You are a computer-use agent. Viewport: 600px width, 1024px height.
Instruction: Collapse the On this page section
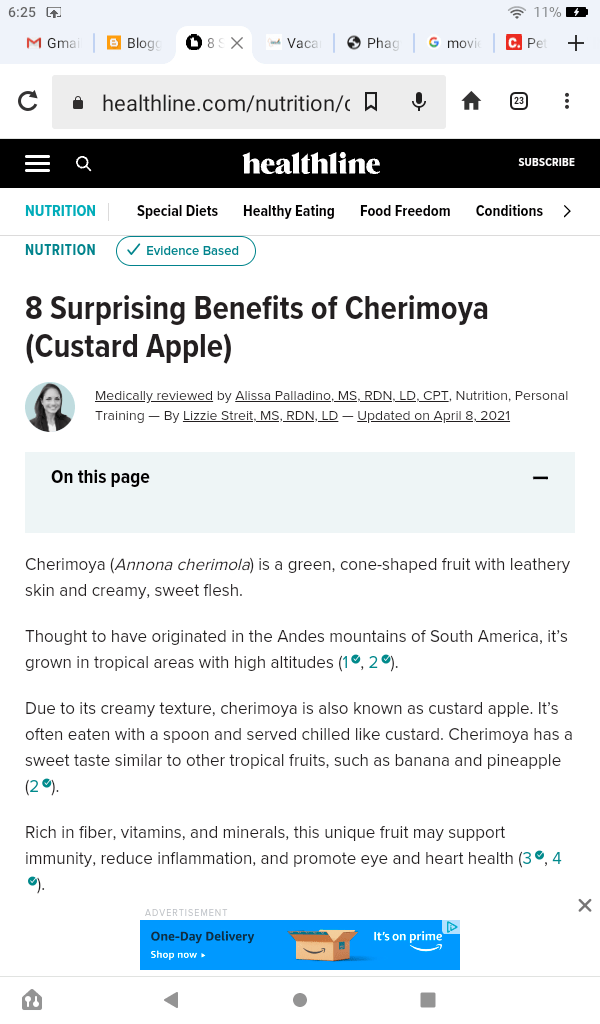click(x=540, y=478)
